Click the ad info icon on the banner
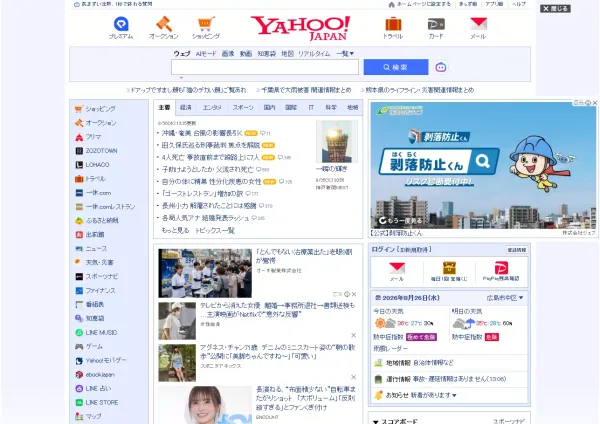Screen dimensions: 600x424 (588, 103)
